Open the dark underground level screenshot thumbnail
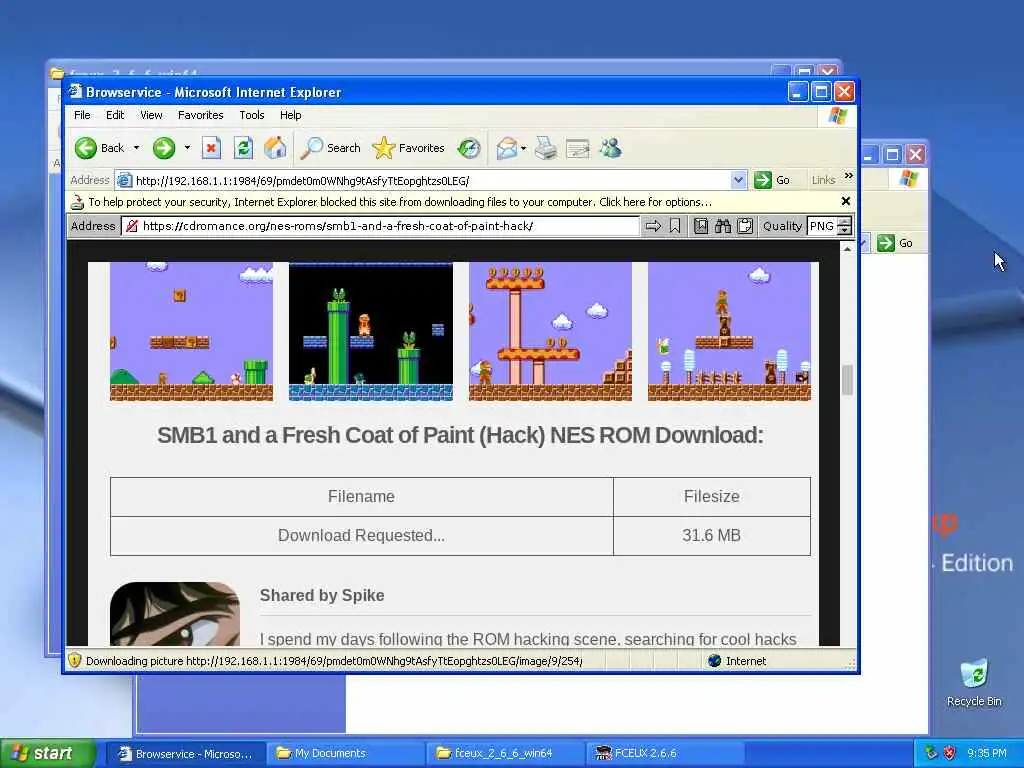The image size is (1024, 768). [370, 331]
